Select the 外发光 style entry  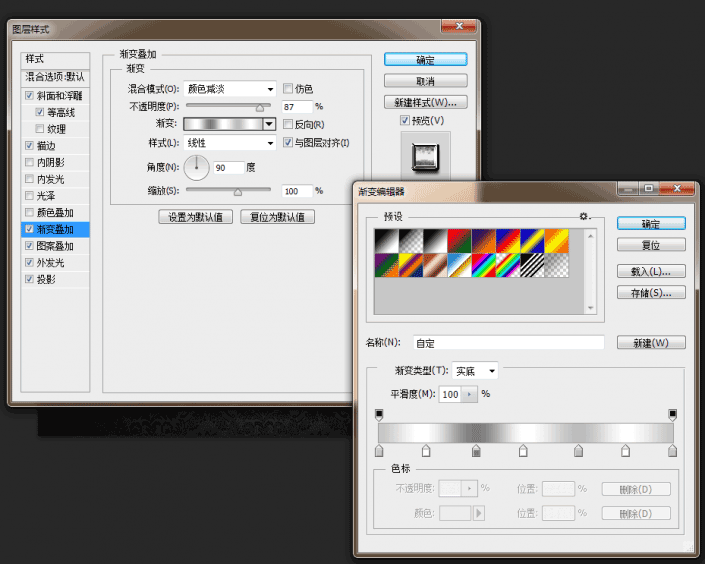pos(55,263)
